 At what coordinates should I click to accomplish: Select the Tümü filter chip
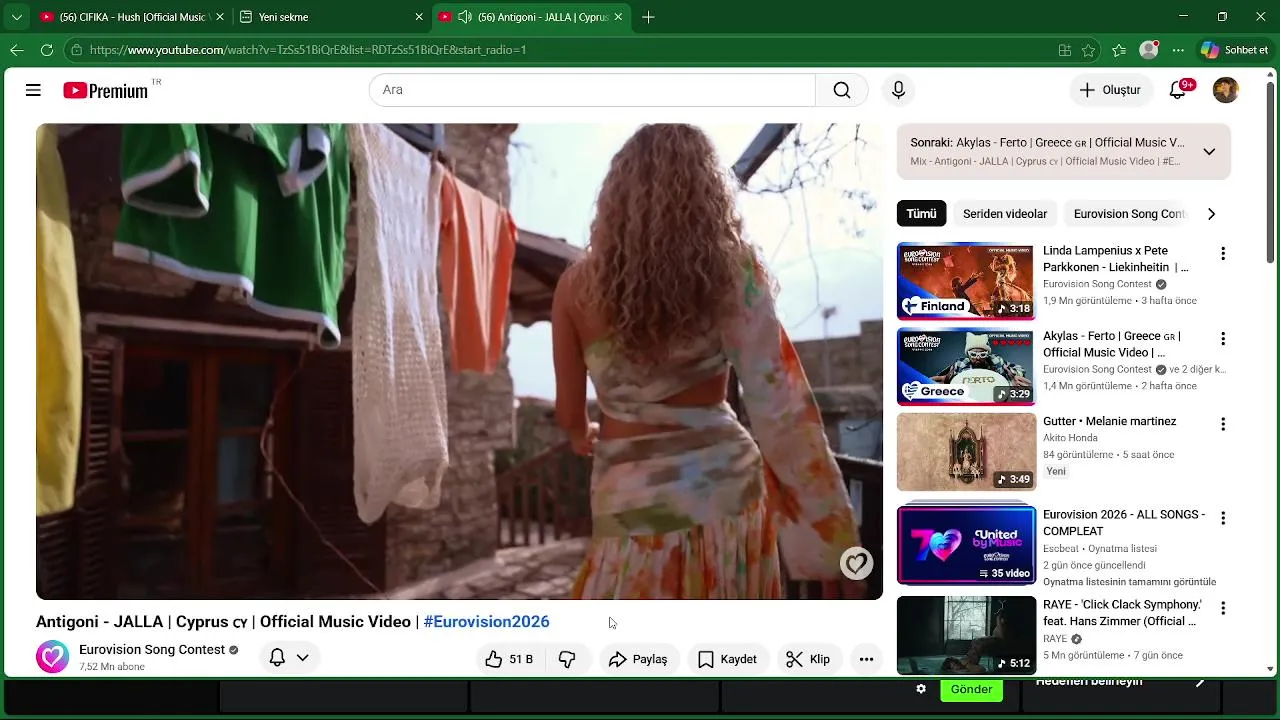921,214
